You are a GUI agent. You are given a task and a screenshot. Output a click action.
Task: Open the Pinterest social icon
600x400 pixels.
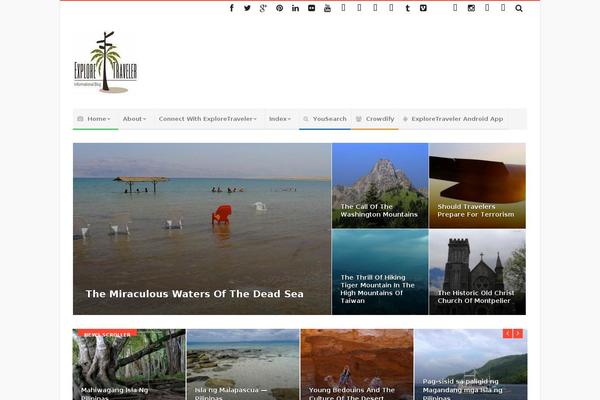(280, 8)
